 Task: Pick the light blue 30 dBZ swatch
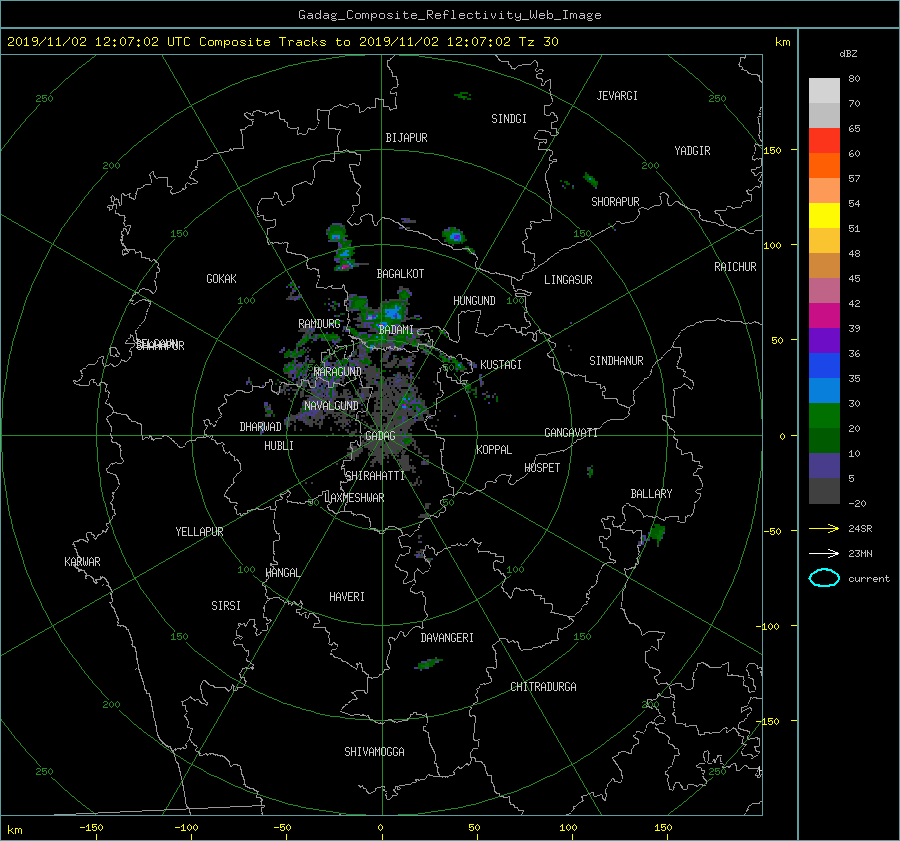(x=824, y=390)
